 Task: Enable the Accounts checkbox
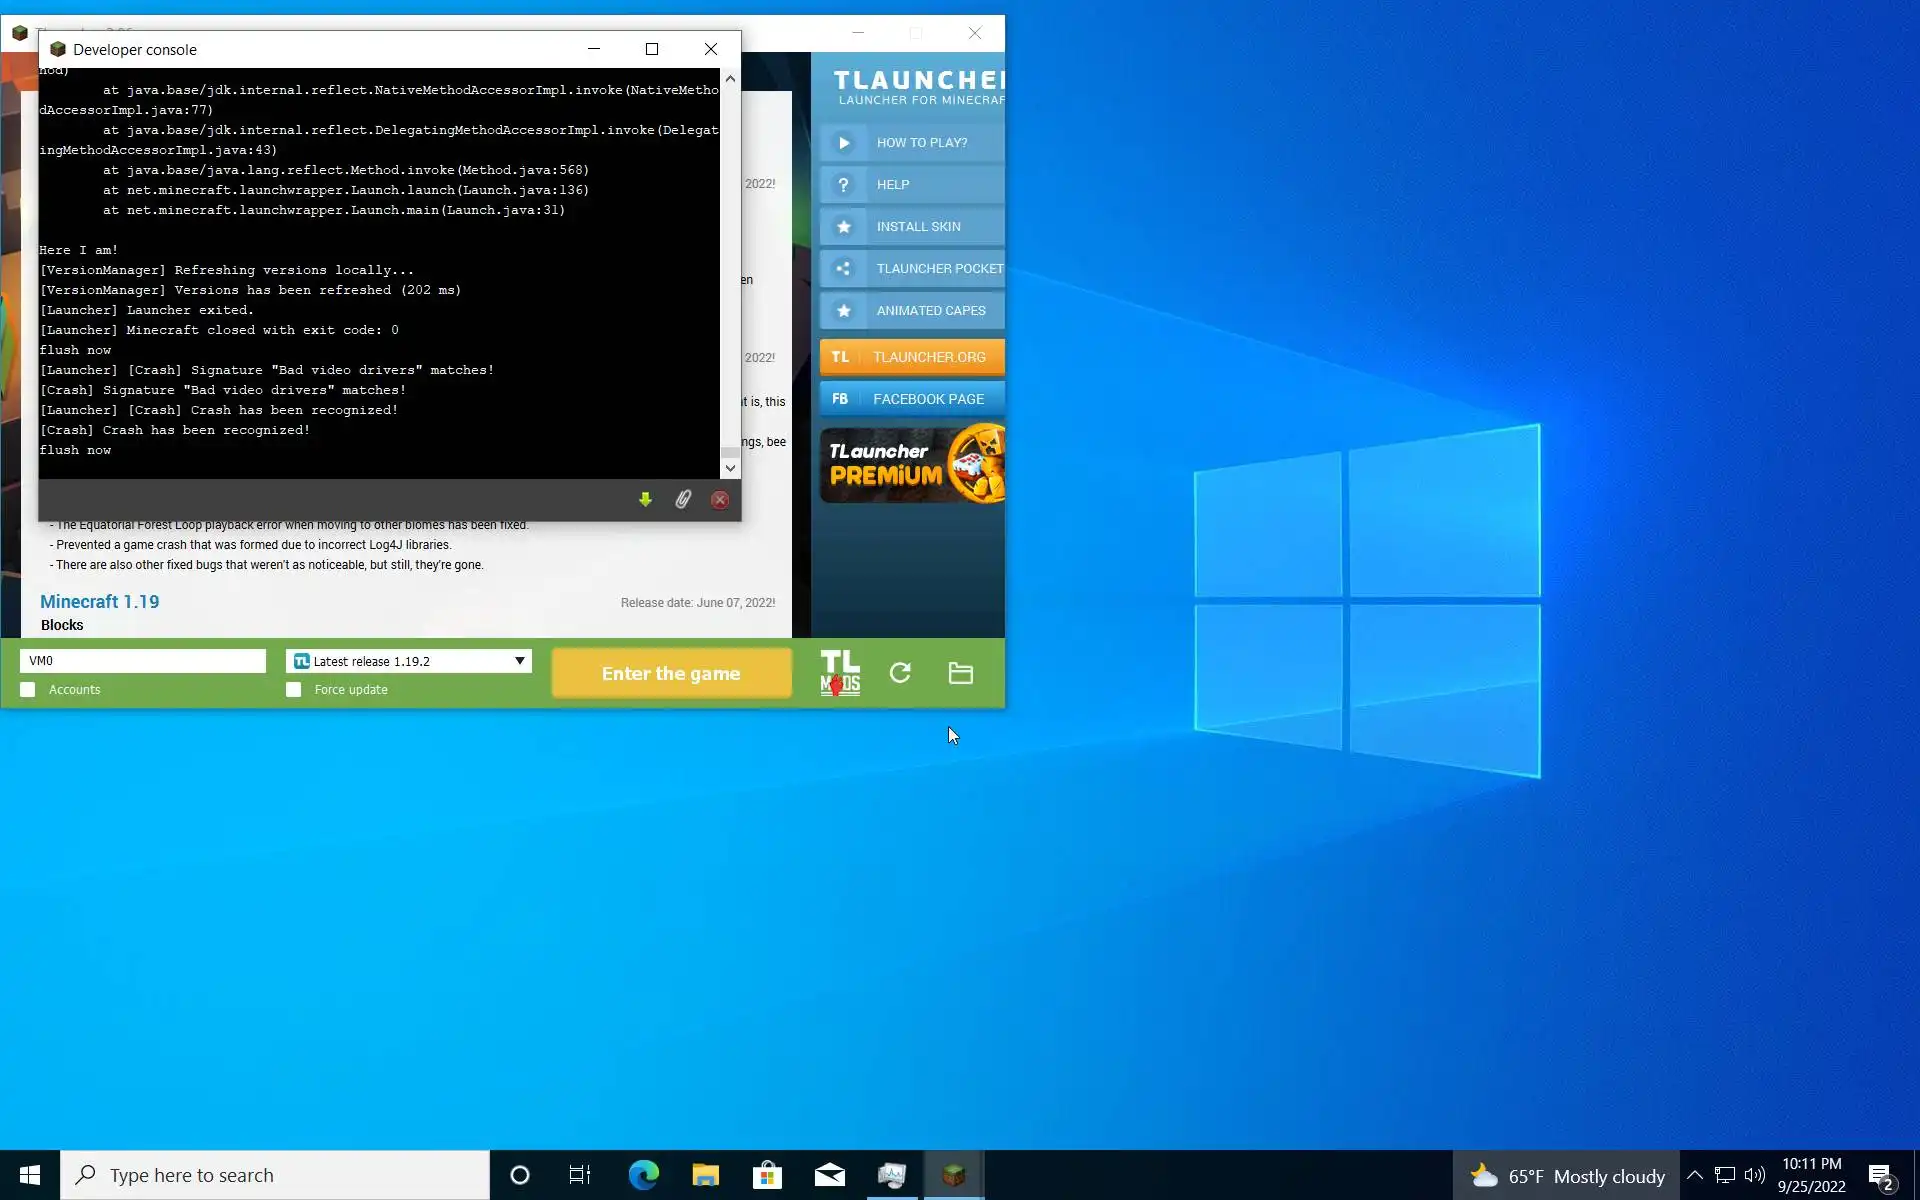point(28,690)
